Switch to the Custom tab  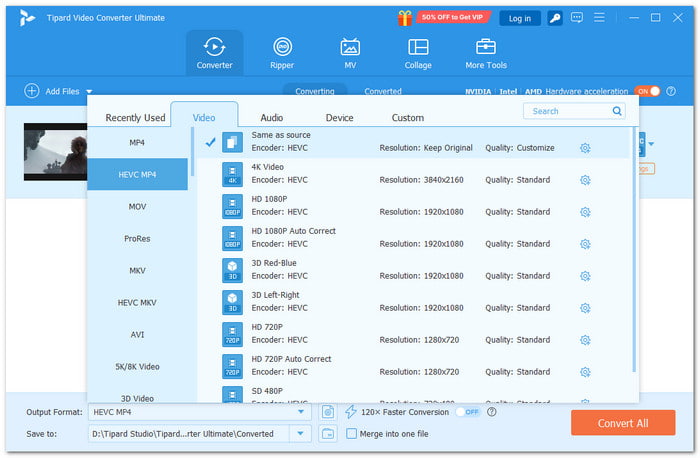[408, 117]
